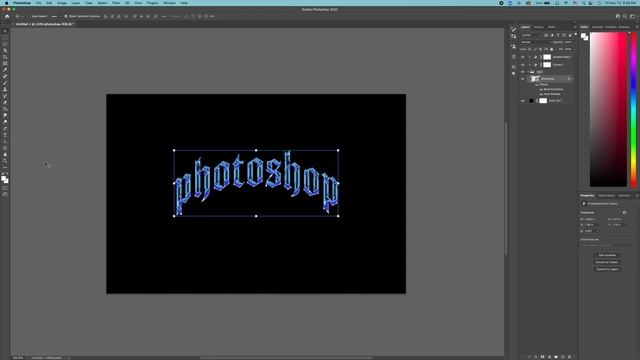640x360 pixels.
Task: Click the rotation angle field in Properties
Action: (591, 231)
